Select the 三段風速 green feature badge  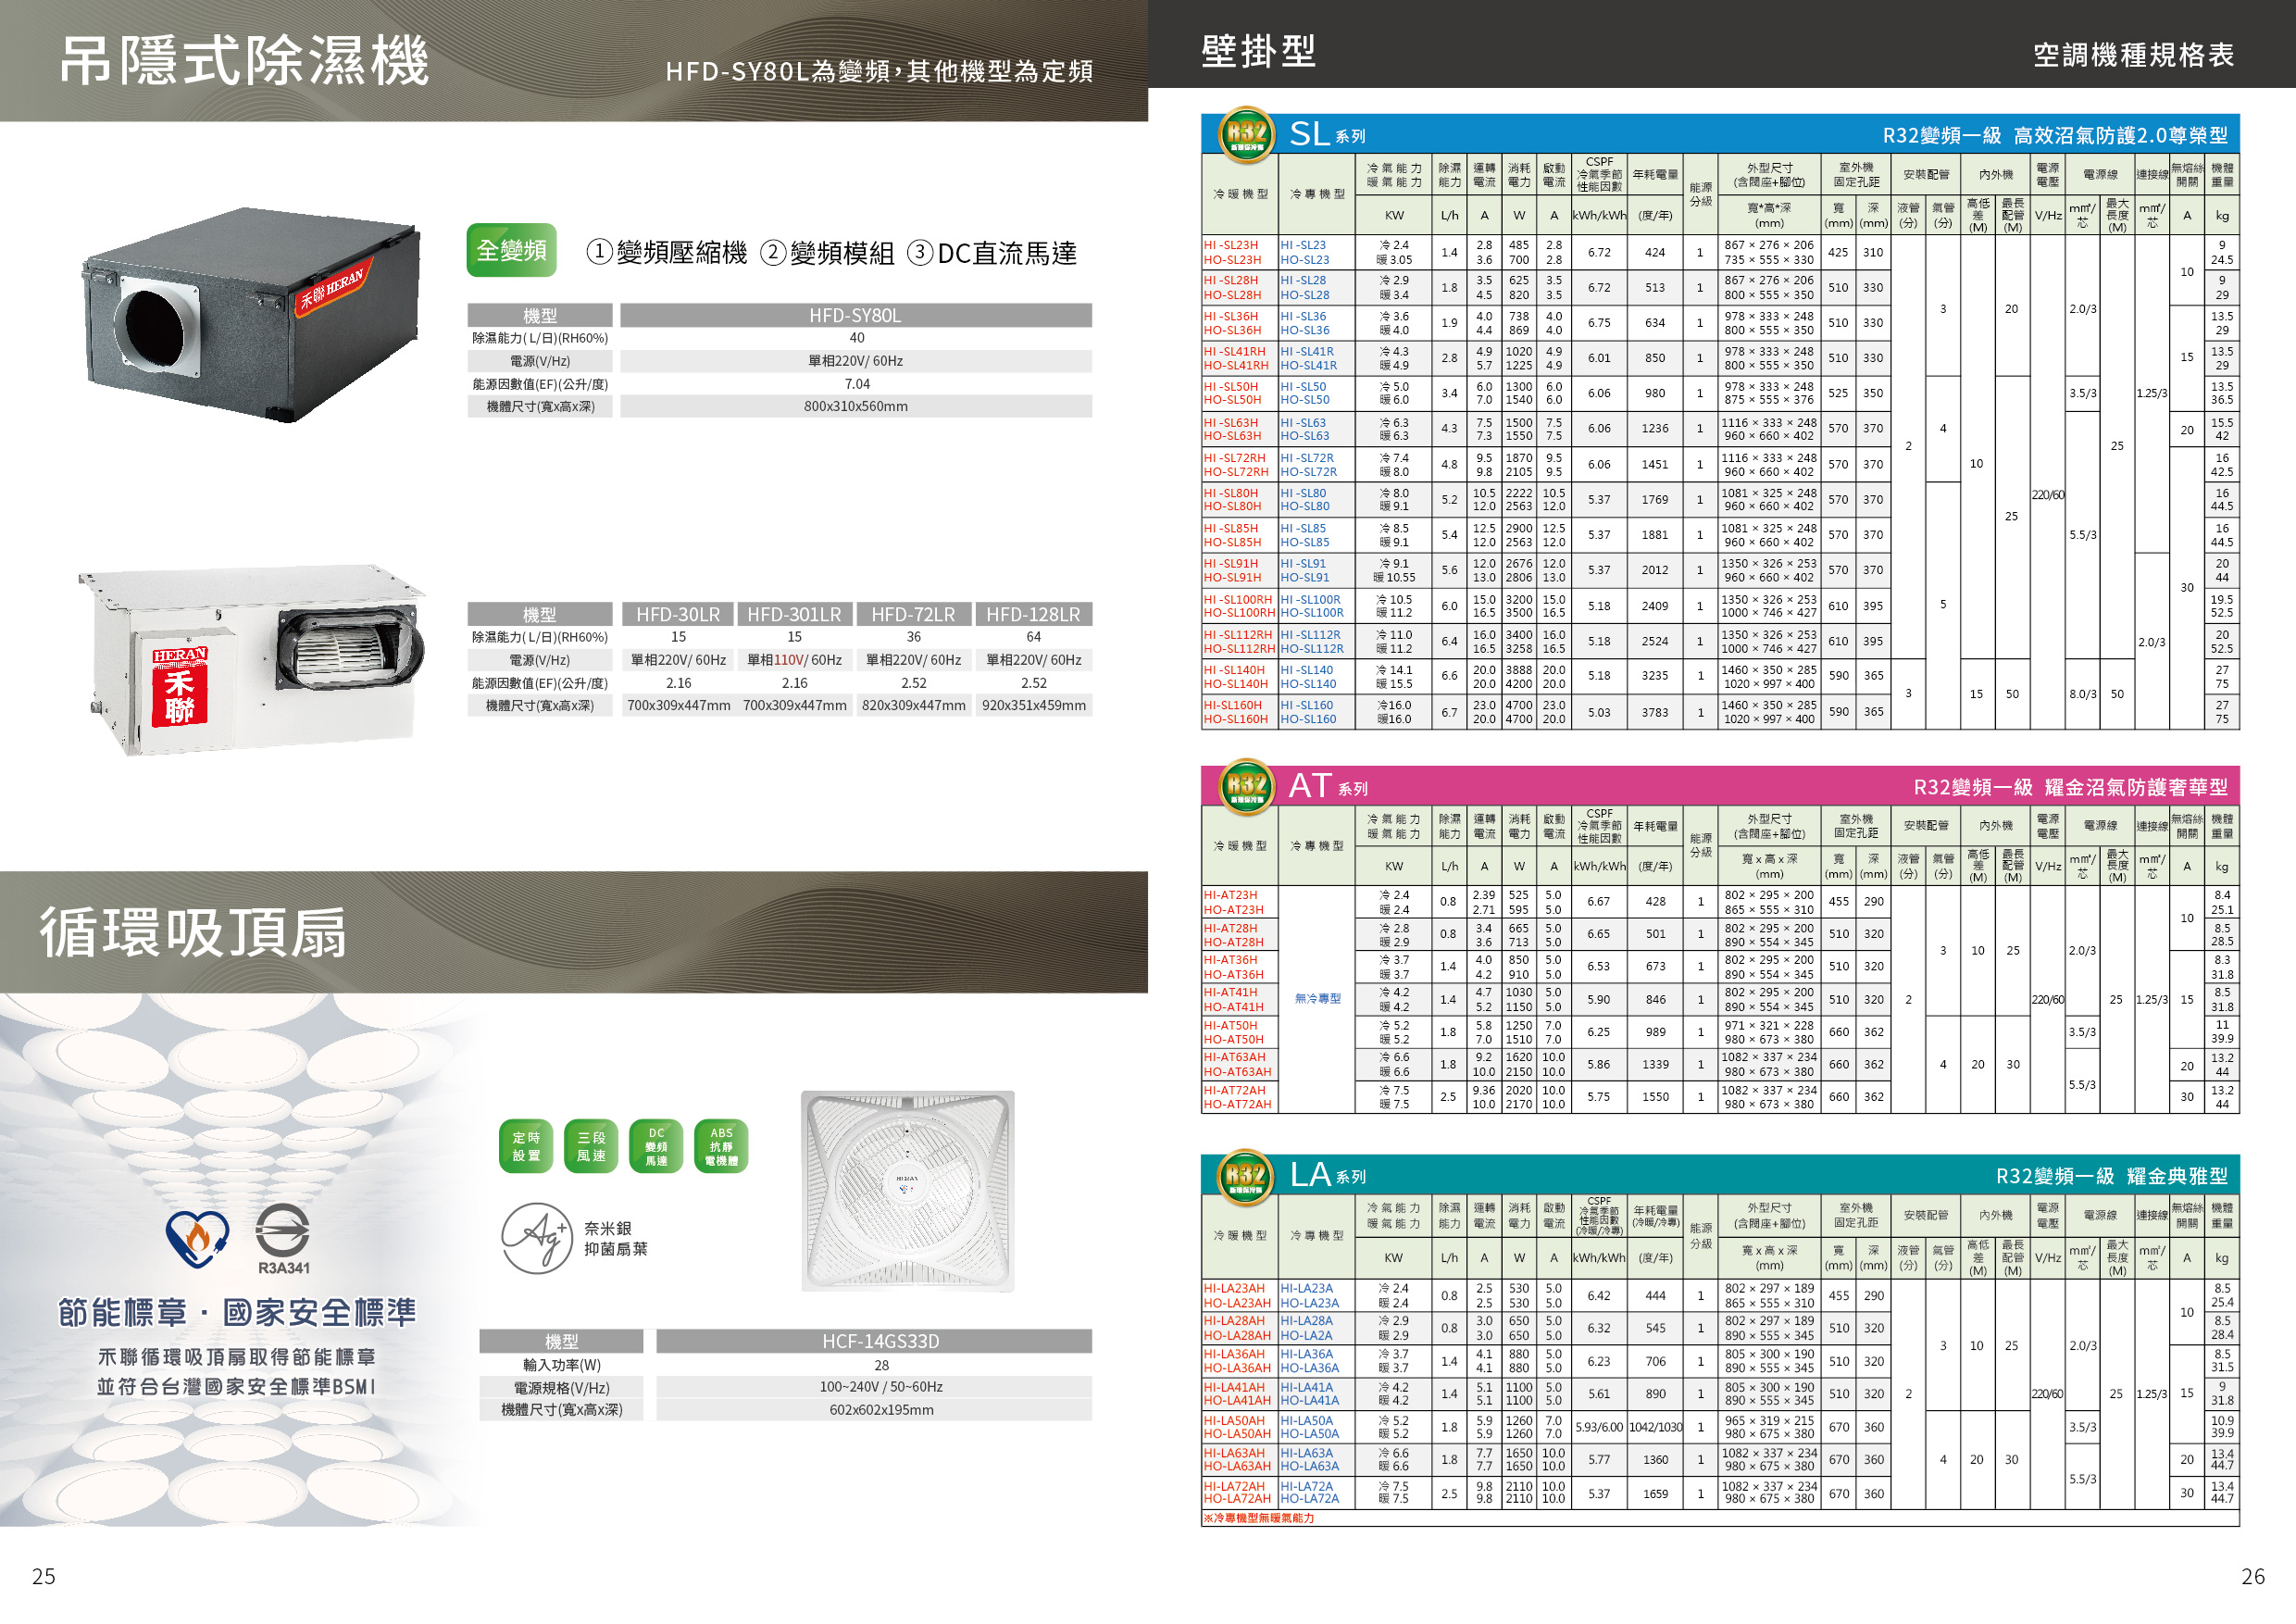pos(591,1146)
